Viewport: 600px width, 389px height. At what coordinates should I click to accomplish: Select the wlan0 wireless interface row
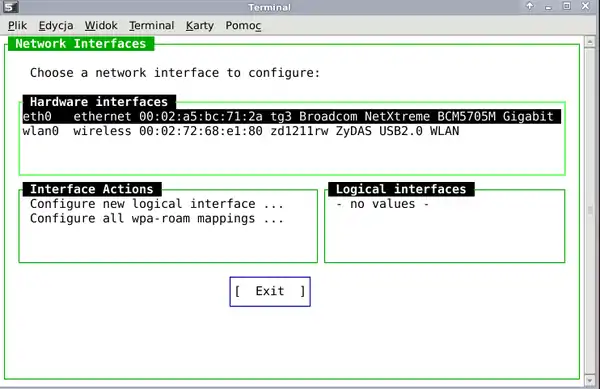[292, 131]
